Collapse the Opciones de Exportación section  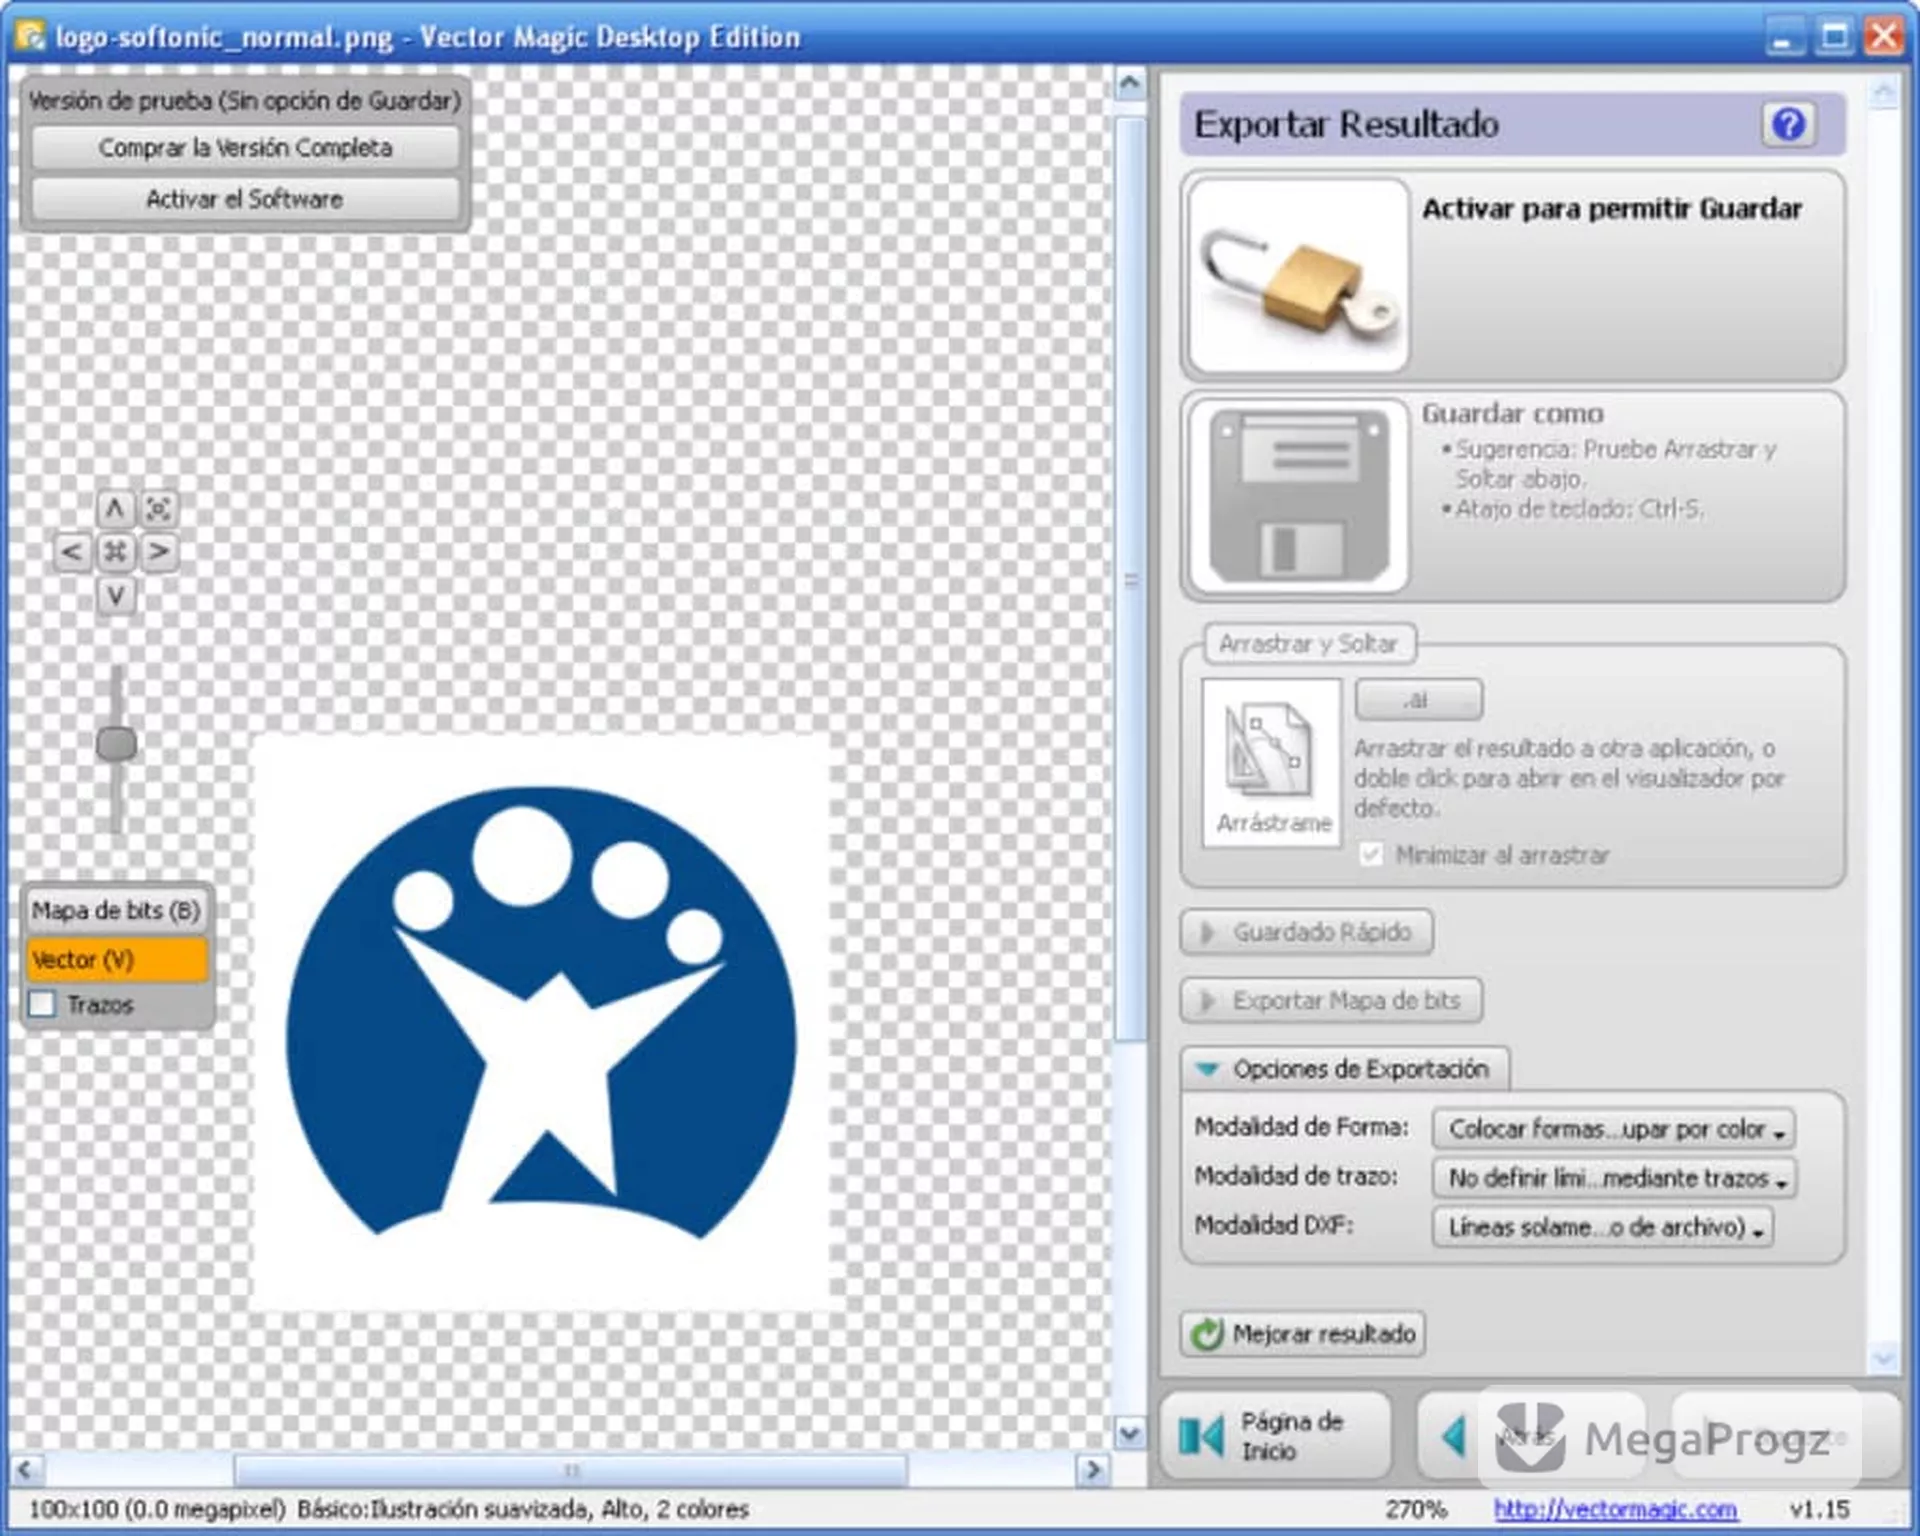(x=1345, y=1069)
